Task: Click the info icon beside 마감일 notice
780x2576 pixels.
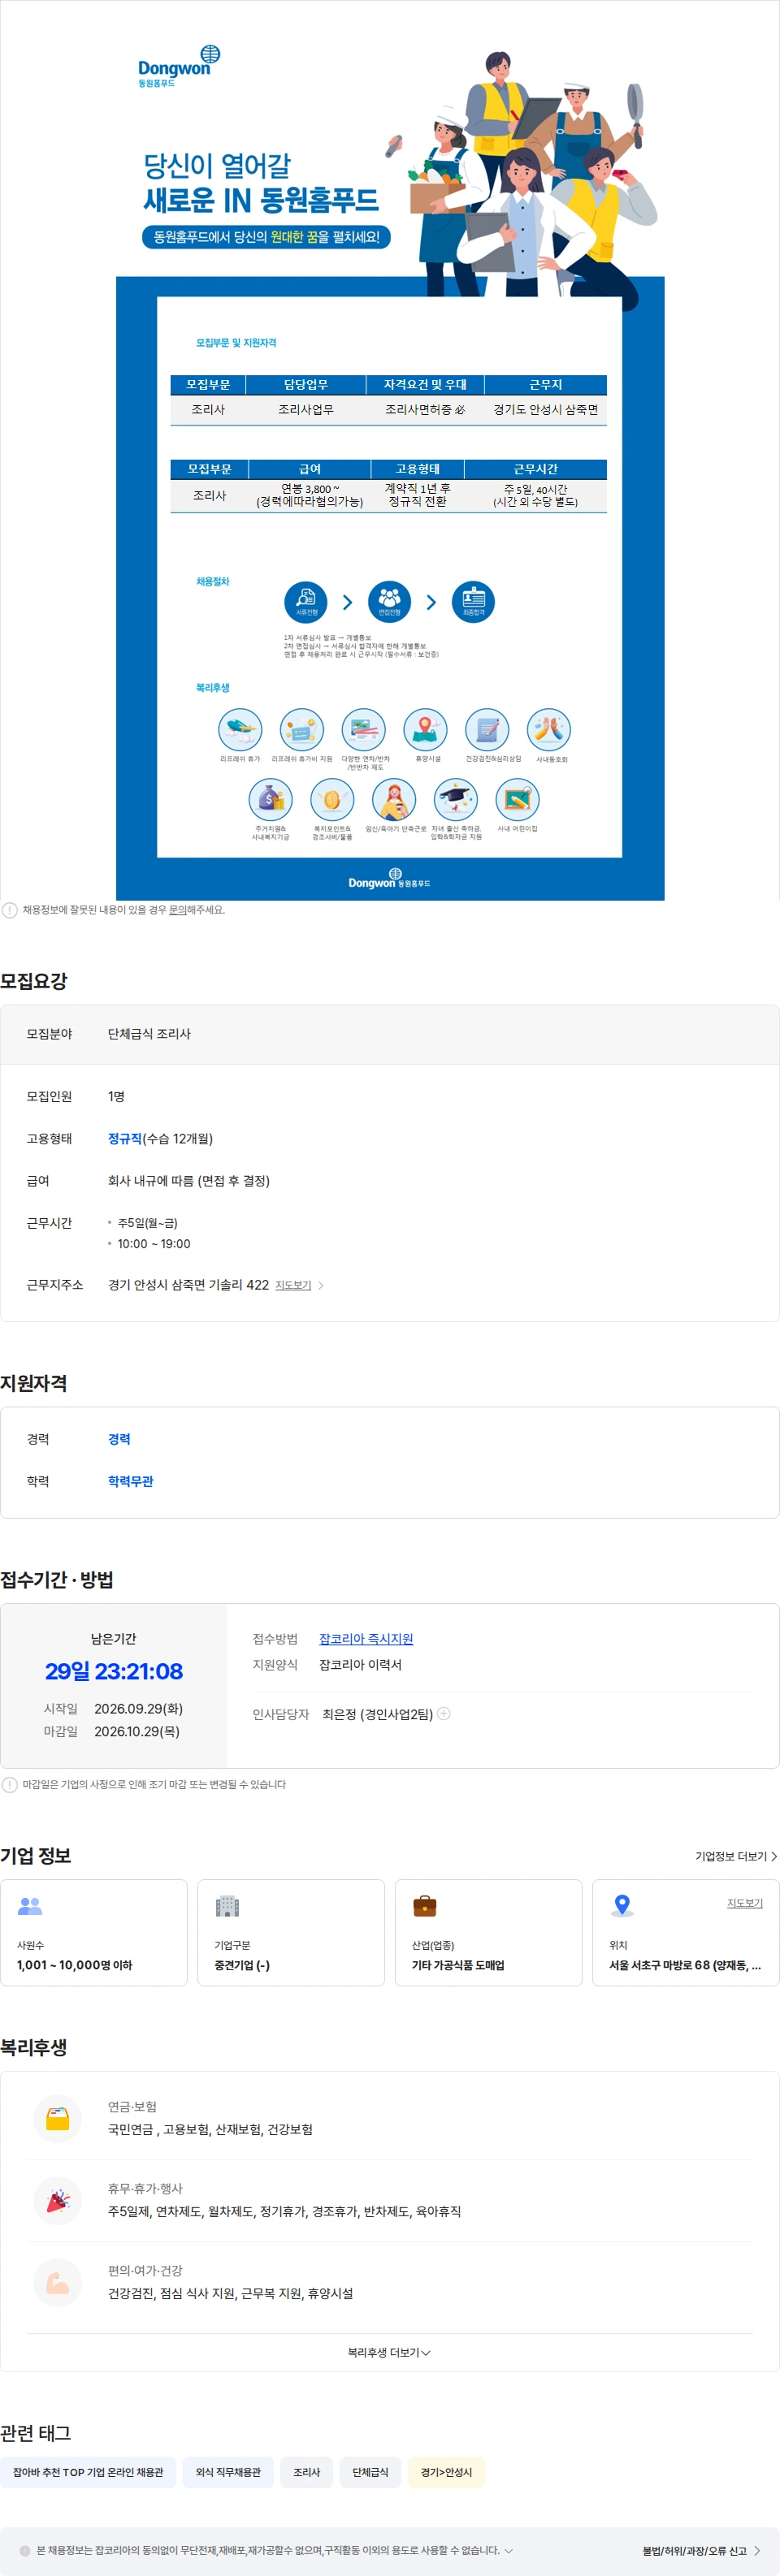Action: click(x=10, y=1784)
